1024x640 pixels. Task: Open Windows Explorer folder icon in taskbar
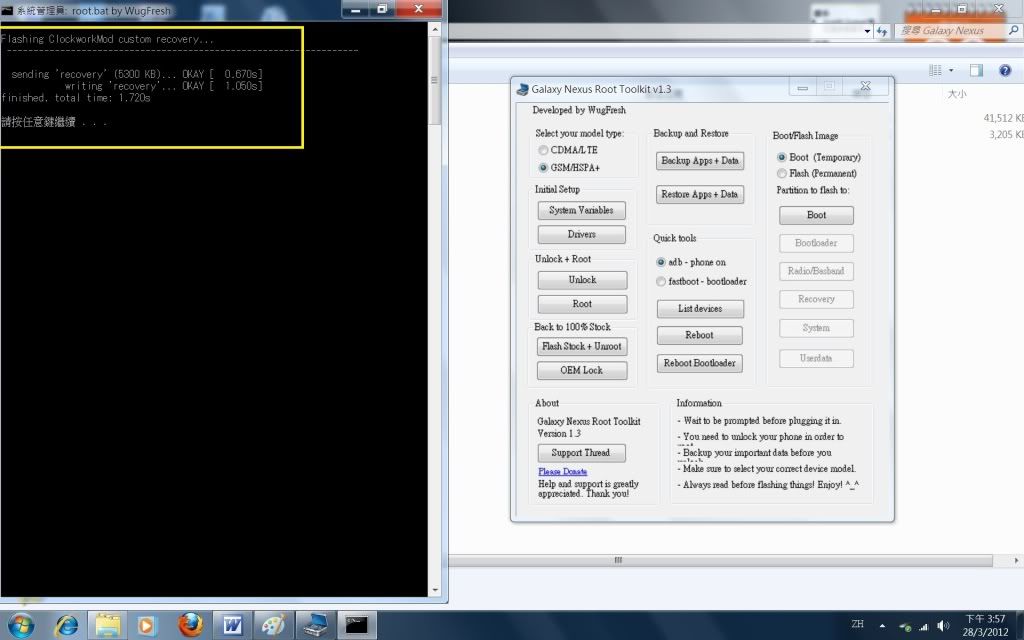(107, 626)
